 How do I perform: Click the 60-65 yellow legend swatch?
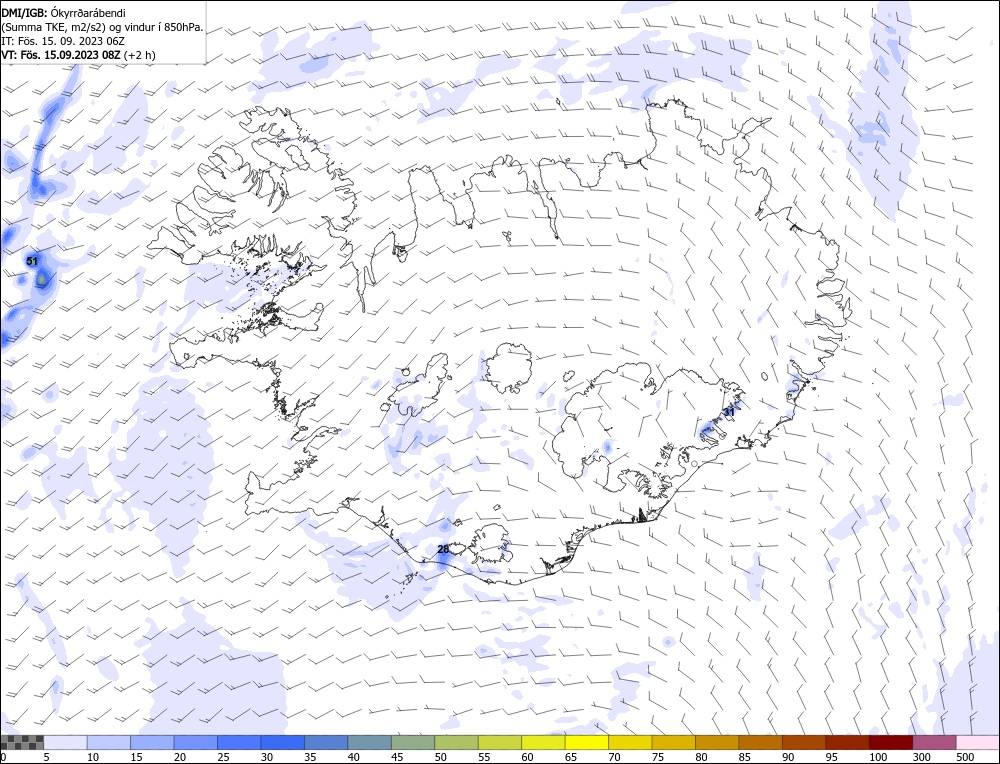[x=543, y=742]
